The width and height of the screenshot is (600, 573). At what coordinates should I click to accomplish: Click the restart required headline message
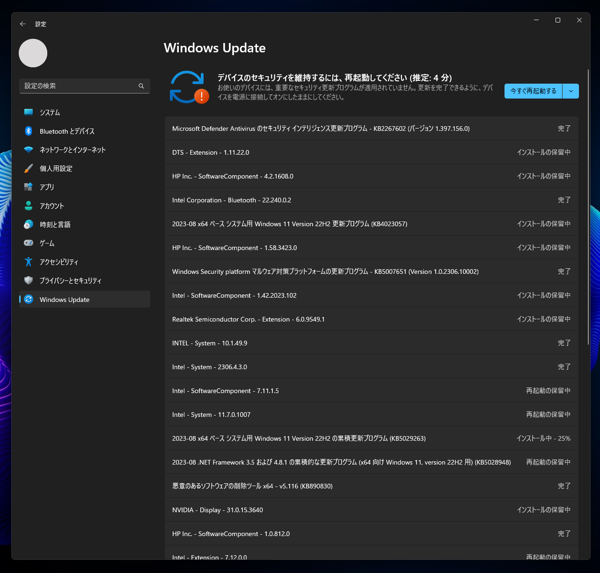pyautogui.click(x=335, y=78)
